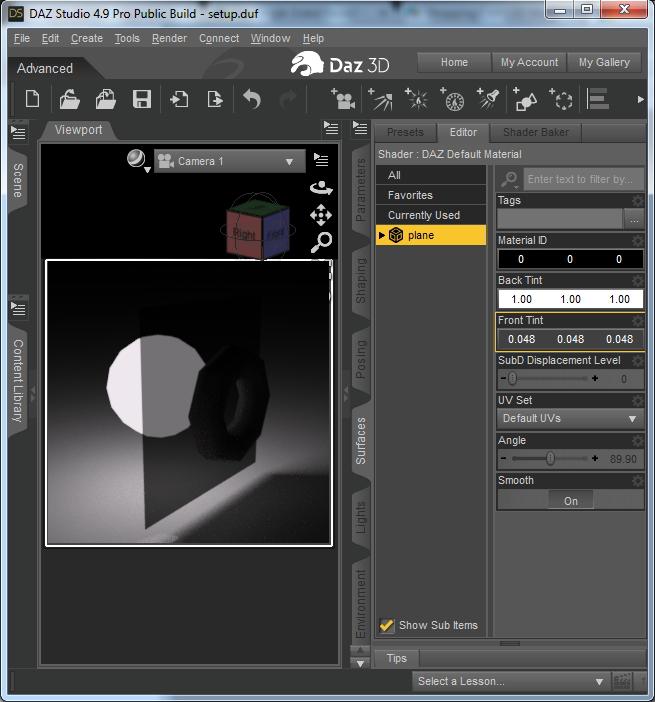Select the Favorites filter category
Screen dimensions: 655x702
pos(431,195)
